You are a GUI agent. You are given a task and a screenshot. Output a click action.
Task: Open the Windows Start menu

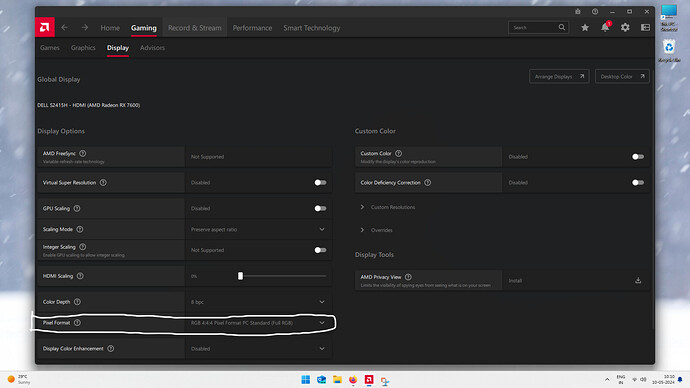(x=305, y=380)
